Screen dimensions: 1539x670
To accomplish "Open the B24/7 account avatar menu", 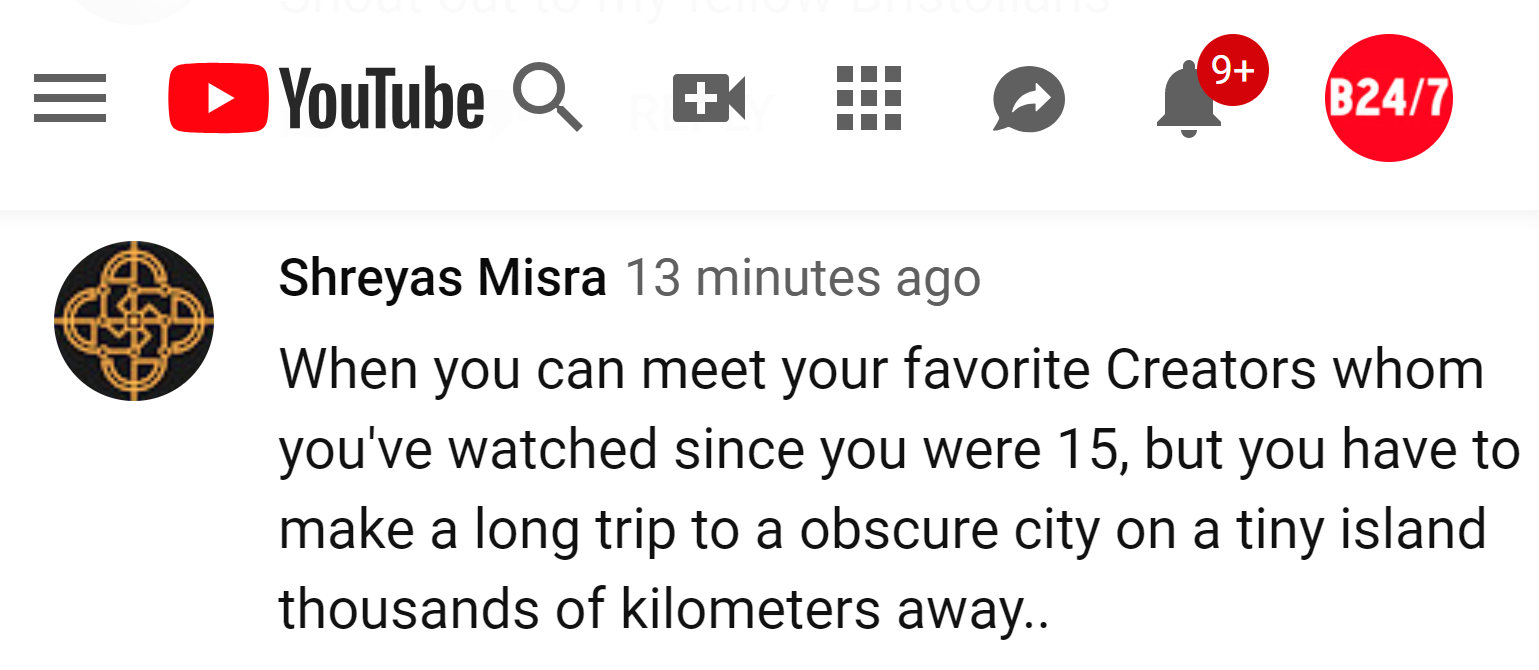I will click(1388, 98).
